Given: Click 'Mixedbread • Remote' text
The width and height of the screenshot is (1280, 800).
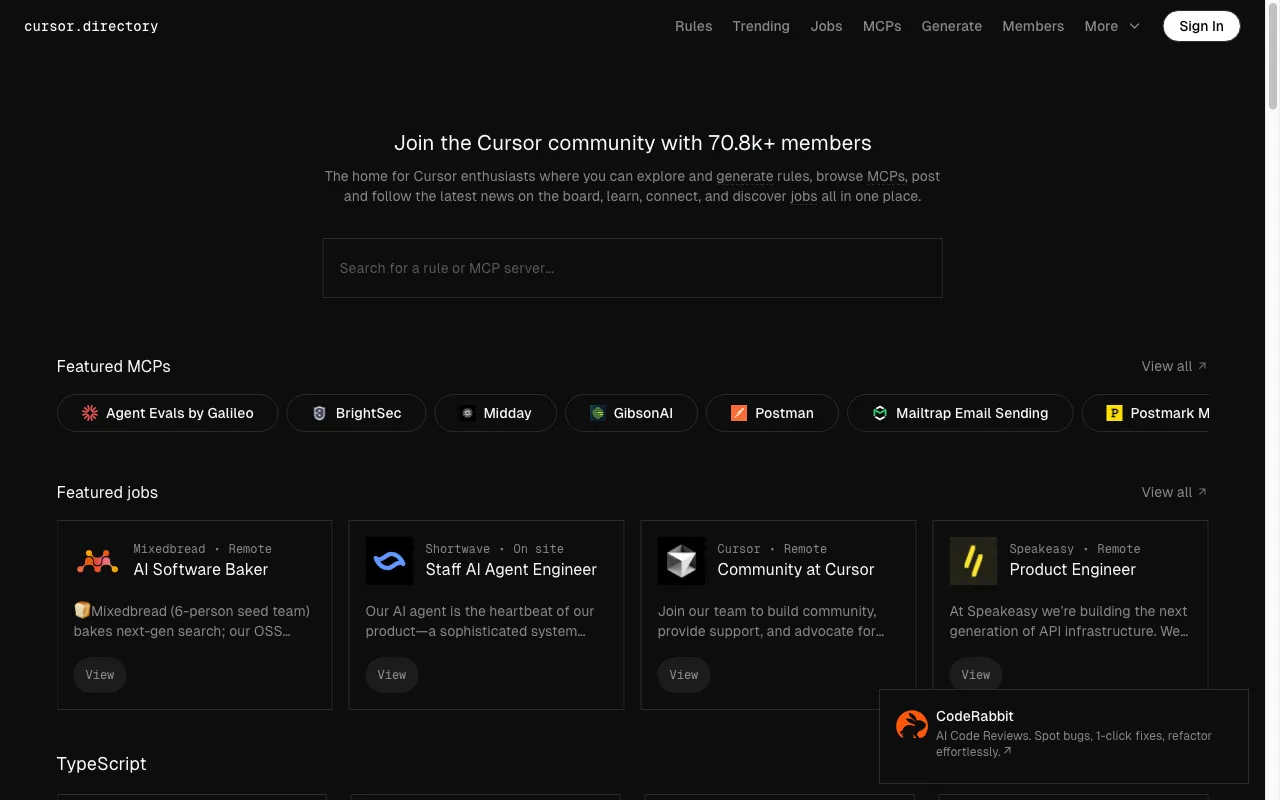Looking at the screenshot, I should pos(202,549).
